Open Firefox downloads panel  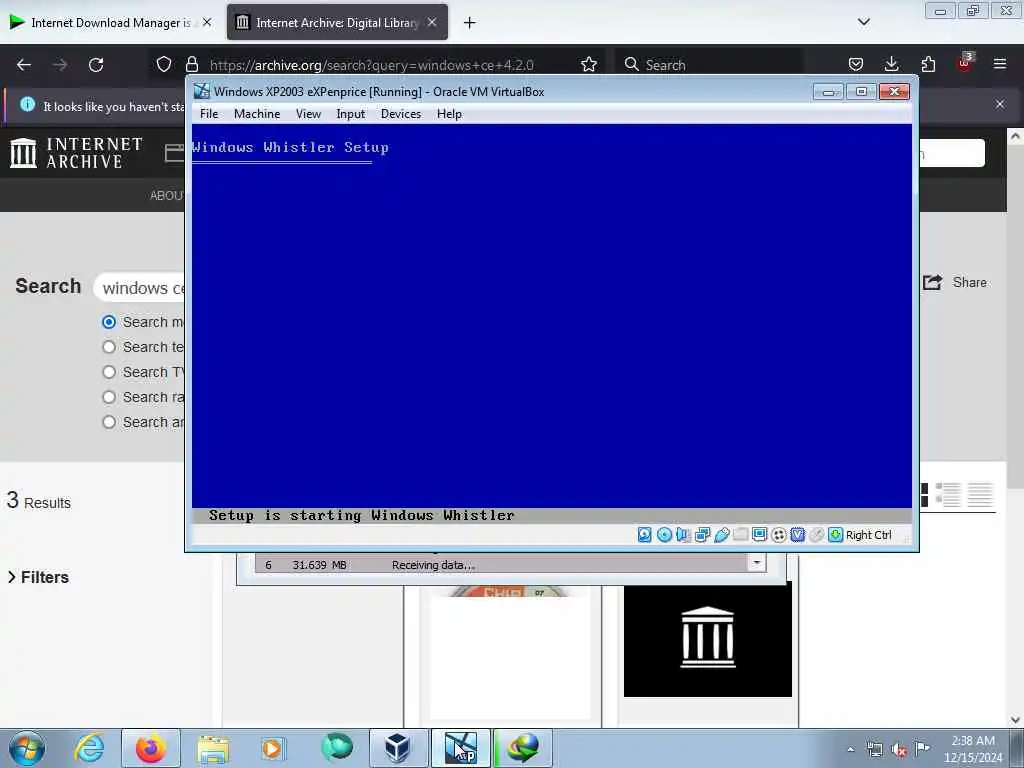point(891,64)
